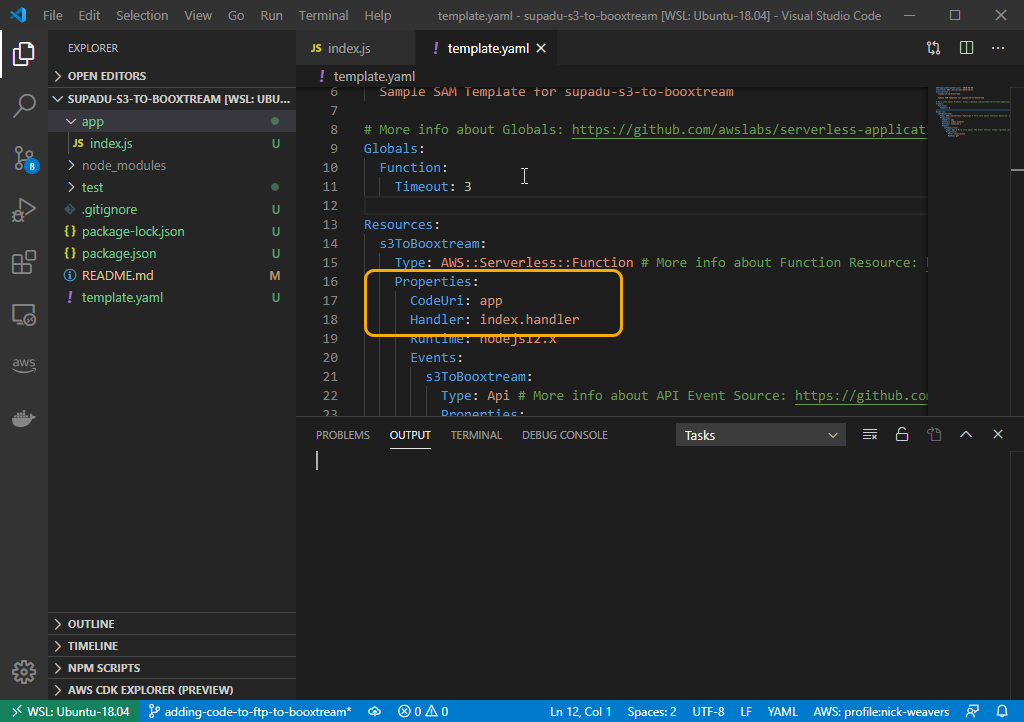Expand the OUTLINE section
The height and width of the screenshot is (722, 1024).
[x=172, y=624]
